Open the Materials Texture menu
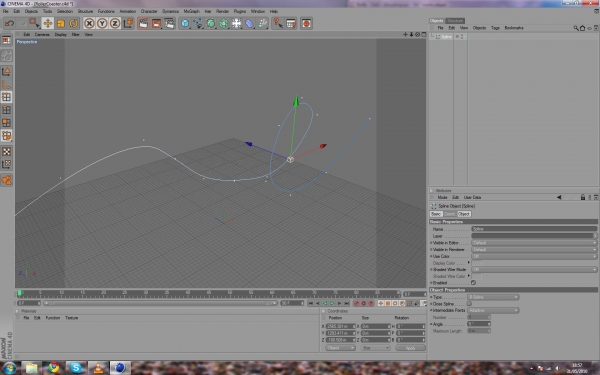The image size is (600, 375). point(72,318)
